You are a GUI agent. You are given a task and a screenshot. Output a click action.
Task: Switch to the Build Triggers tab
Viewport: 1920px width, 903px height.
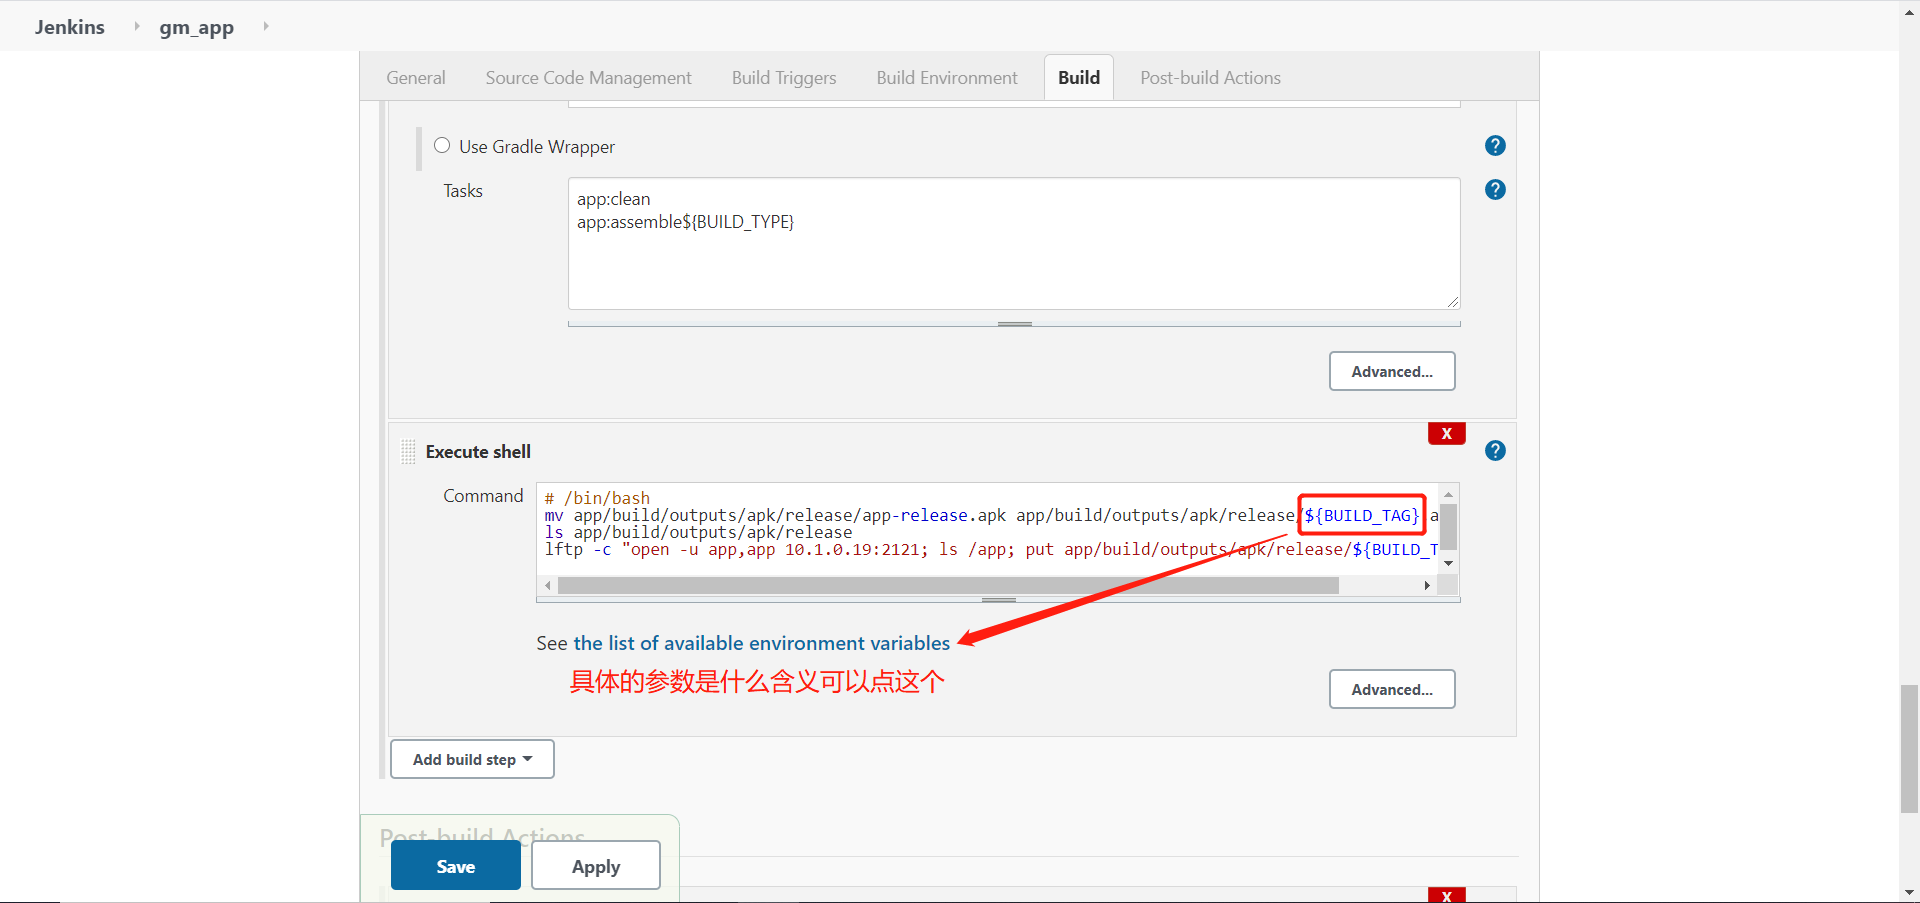(x=784, y=77)
